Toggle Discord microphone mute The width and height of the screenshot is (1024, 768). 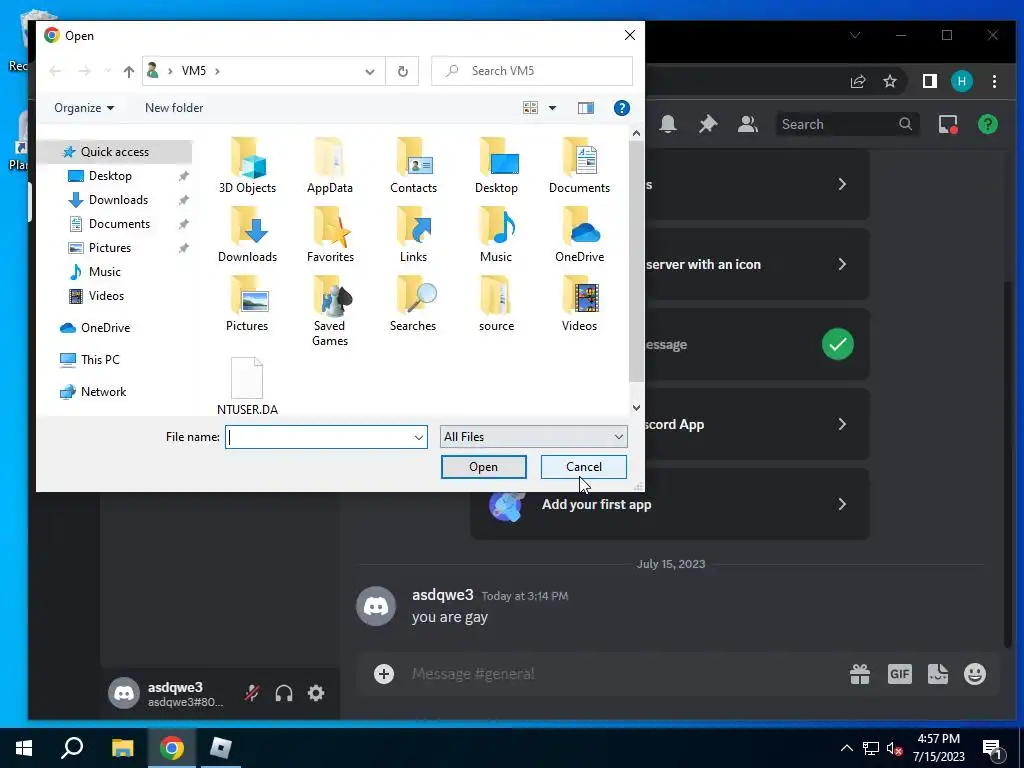(x=251, y=693)
